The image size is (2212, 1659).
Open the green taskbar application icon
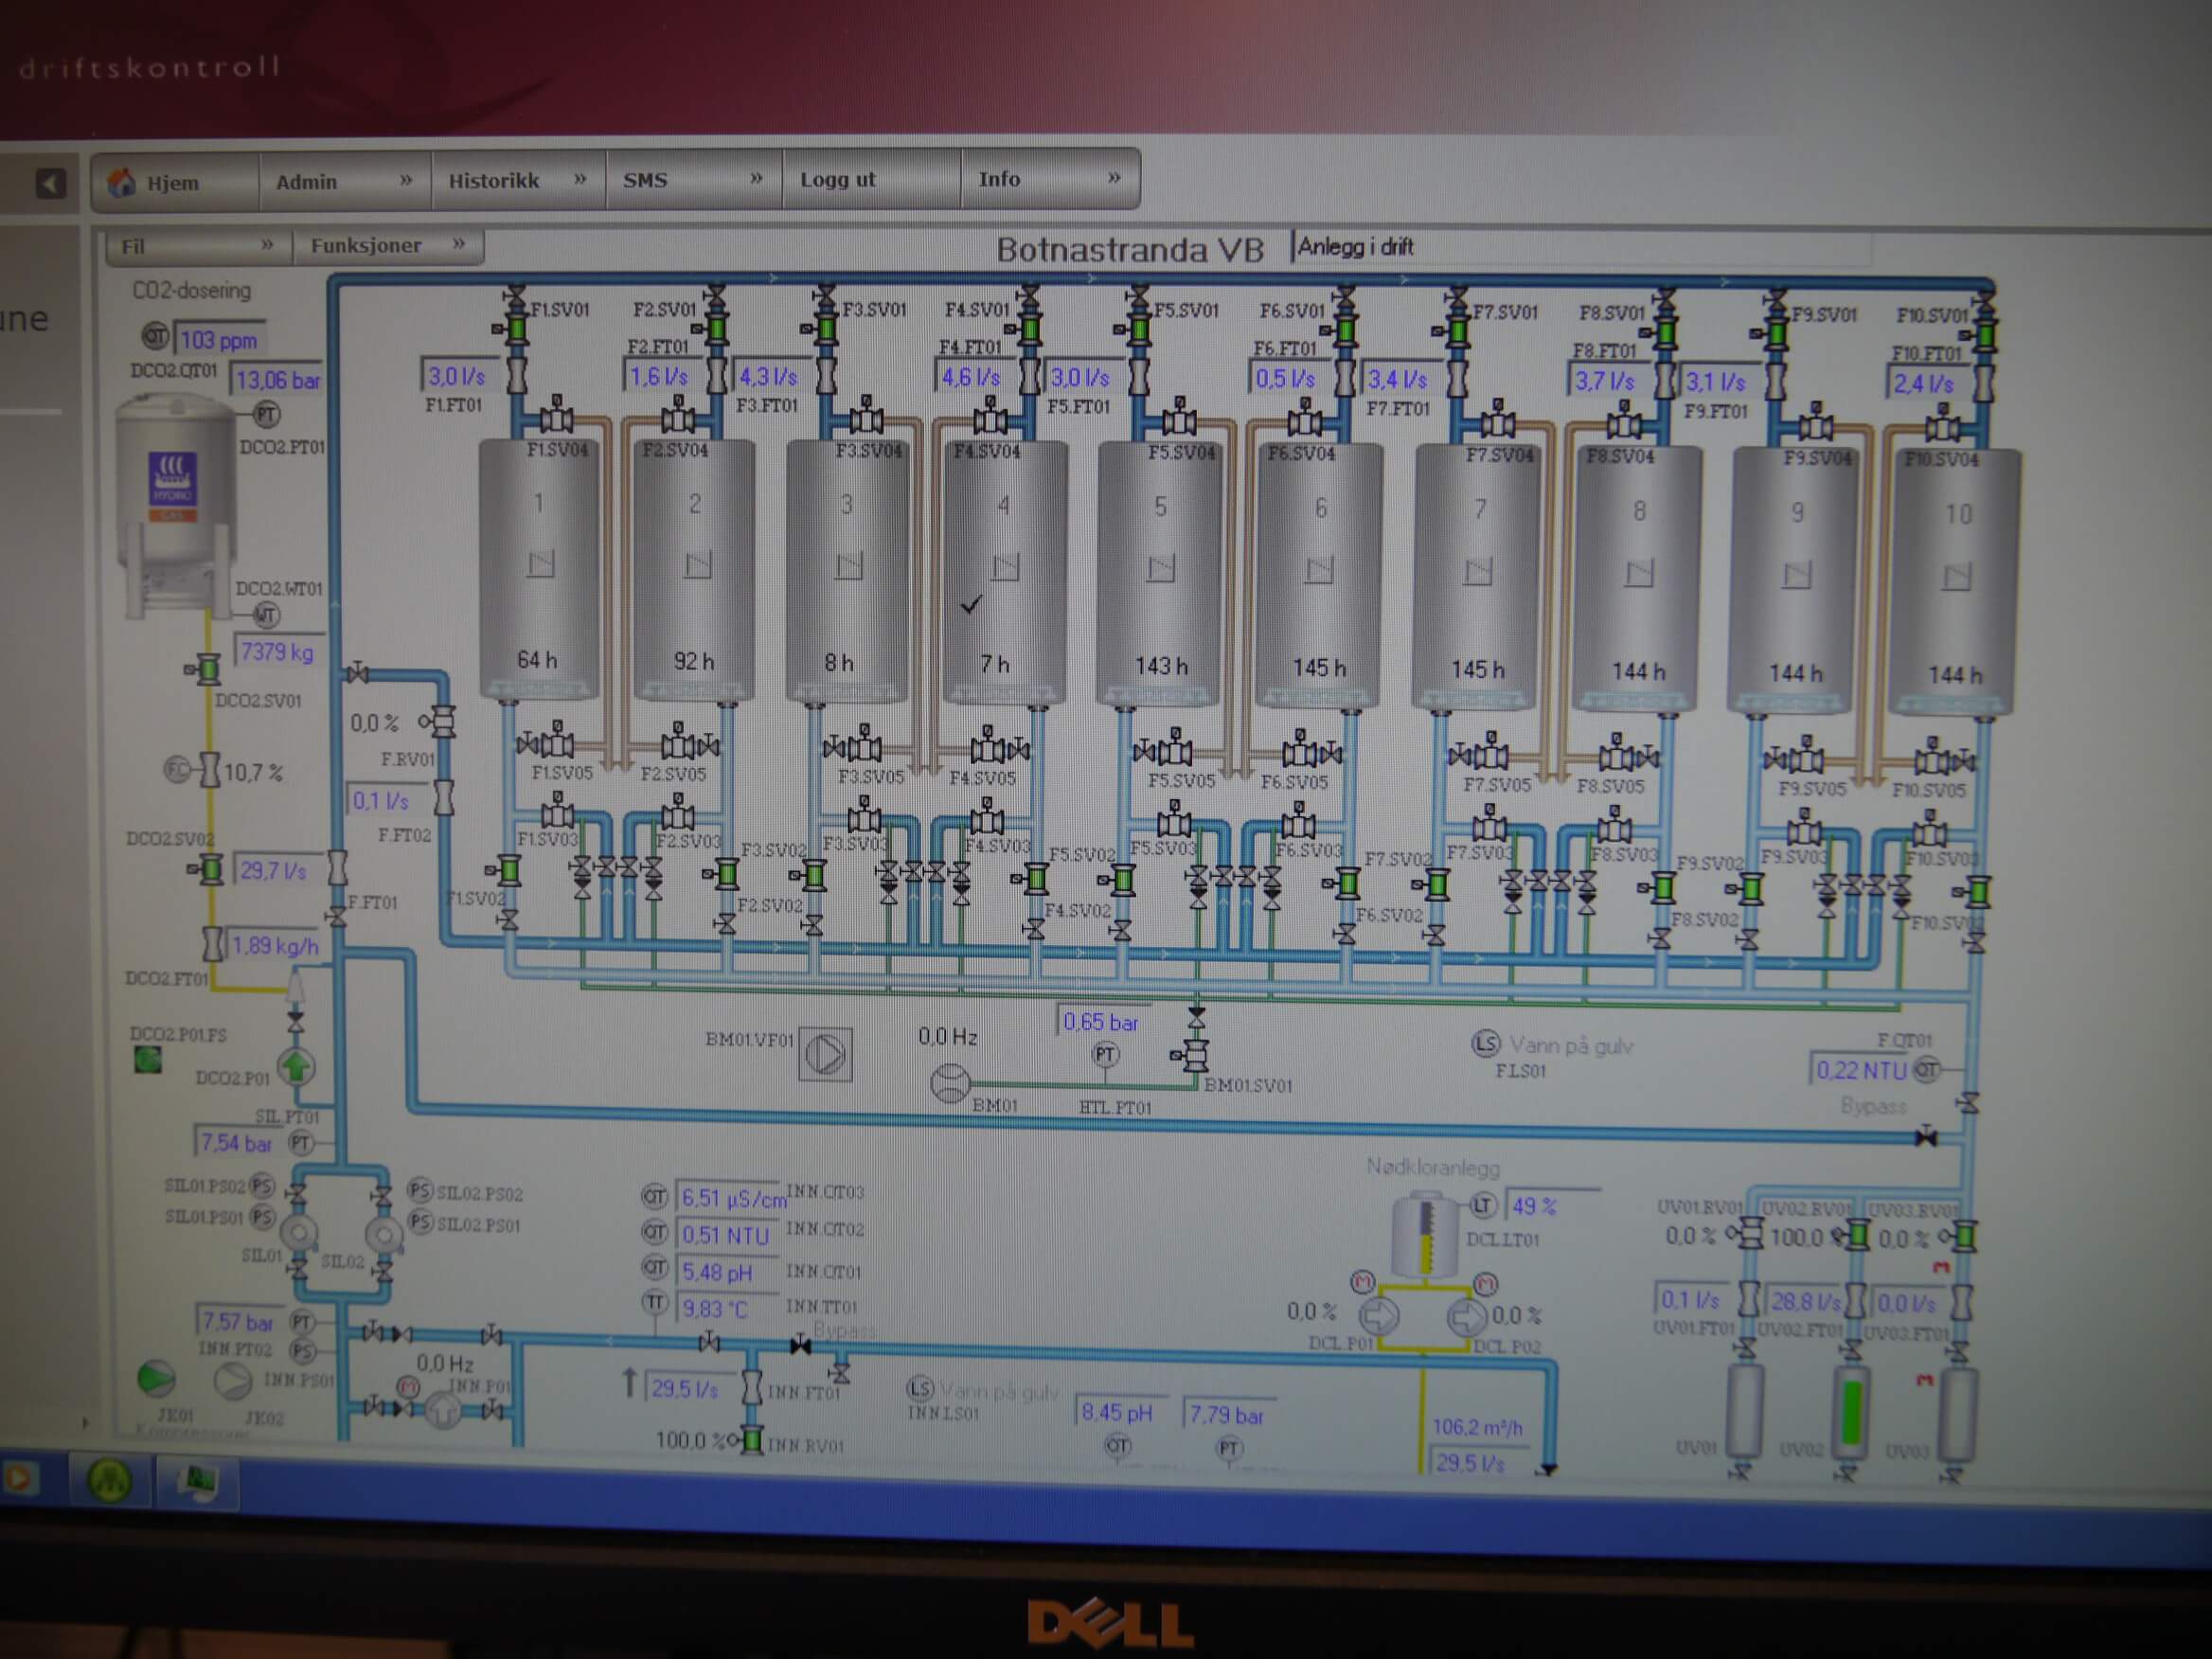coord(109,1479)
